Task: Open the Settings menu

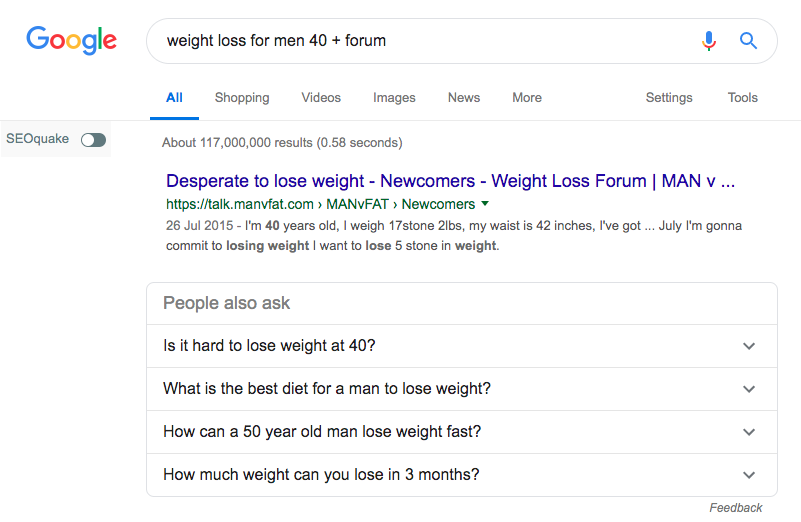Action: (x=669, y=98)
